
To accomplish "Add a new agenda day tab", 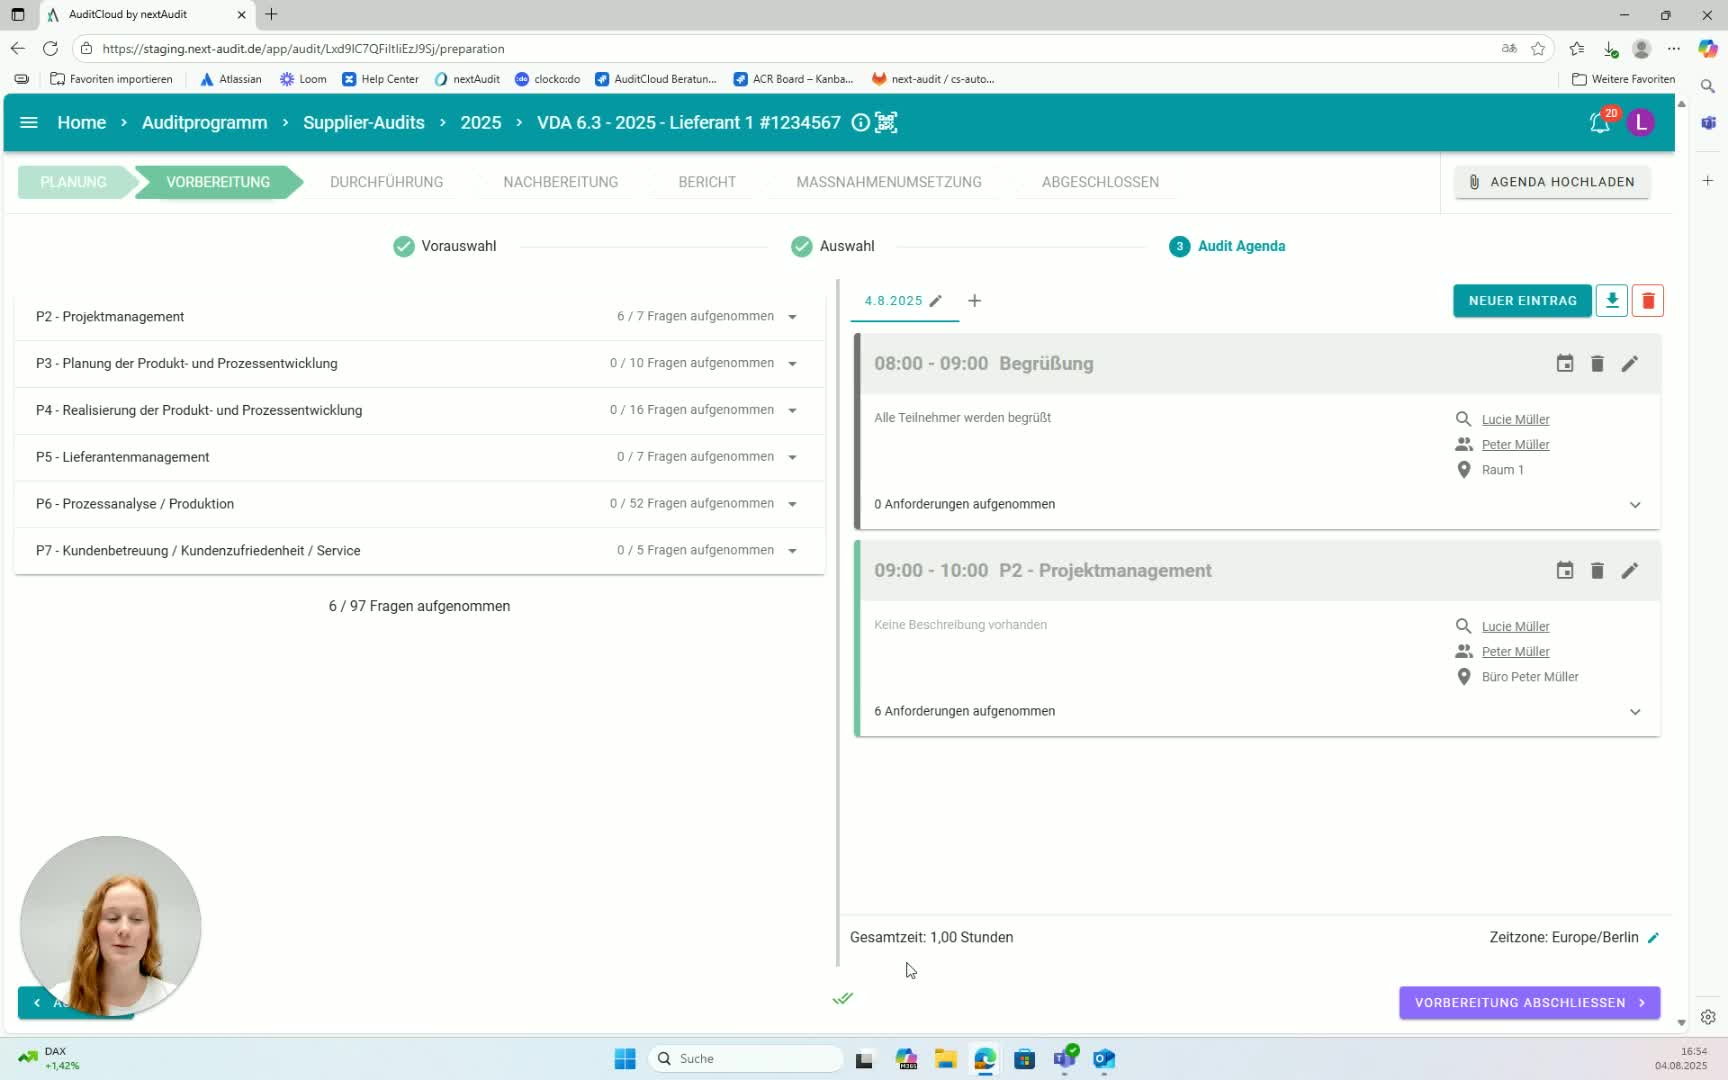I will [x=974, y=301].
